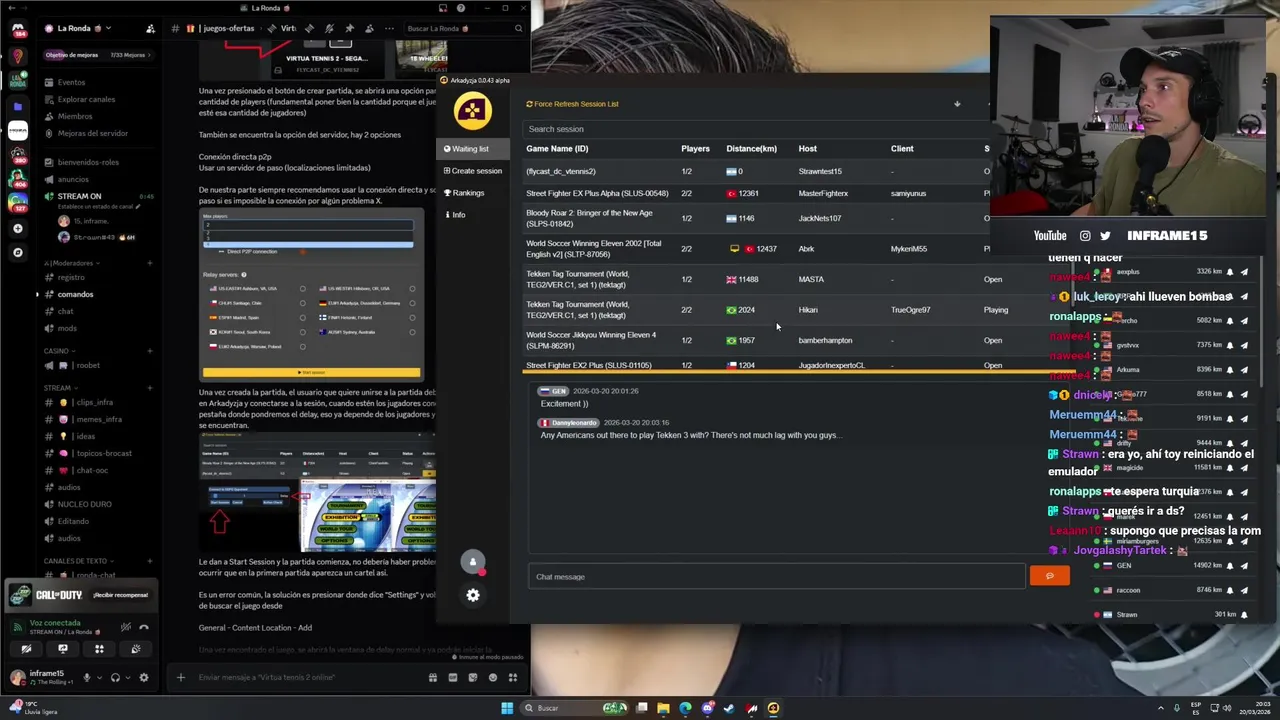Screen dimensions: 1280x720
Task: Open the sticker picker in message bar
Action: [473, 677]
